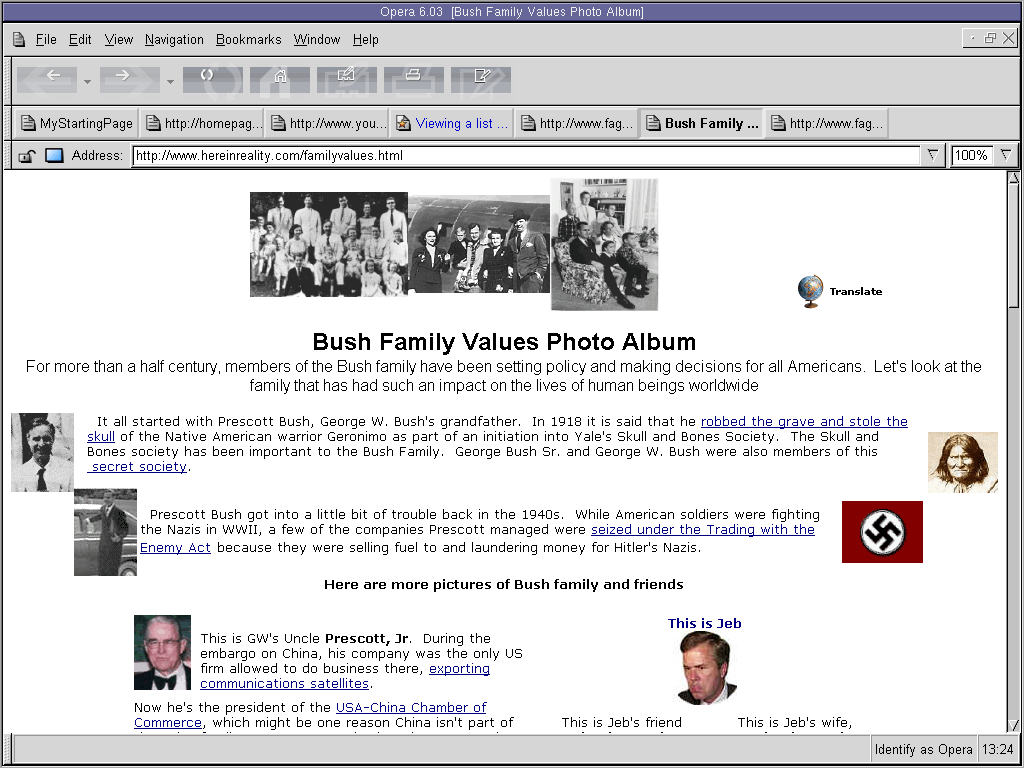The height and width of the screenshot is (768, 1024).
Task: Open the zoom percentage dropdown
Action: pos(1006,155)
